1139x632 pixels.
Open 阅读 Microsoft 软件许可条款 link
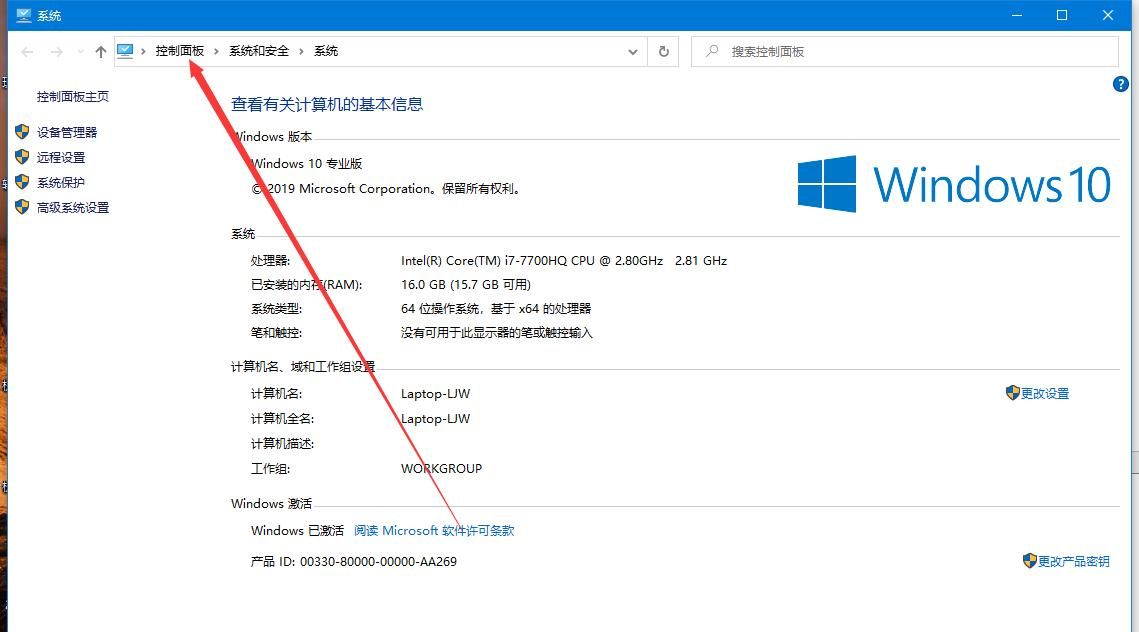point(434,531)
